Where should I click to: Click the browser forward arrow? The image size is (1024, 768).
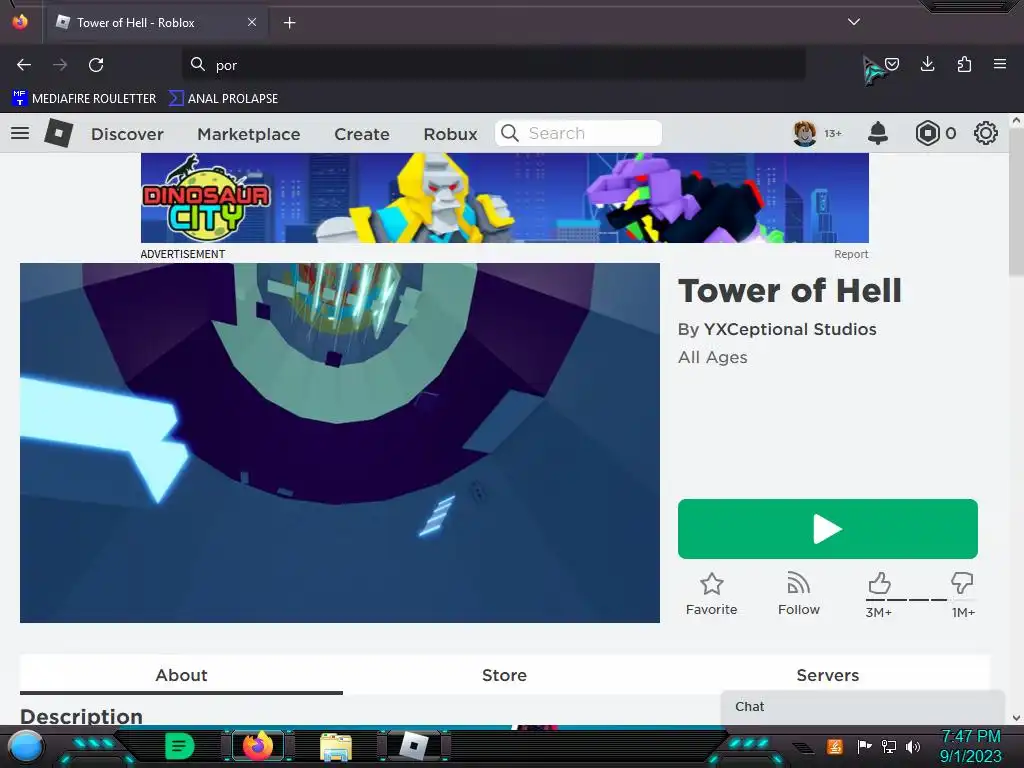click(x=60, y=65)
